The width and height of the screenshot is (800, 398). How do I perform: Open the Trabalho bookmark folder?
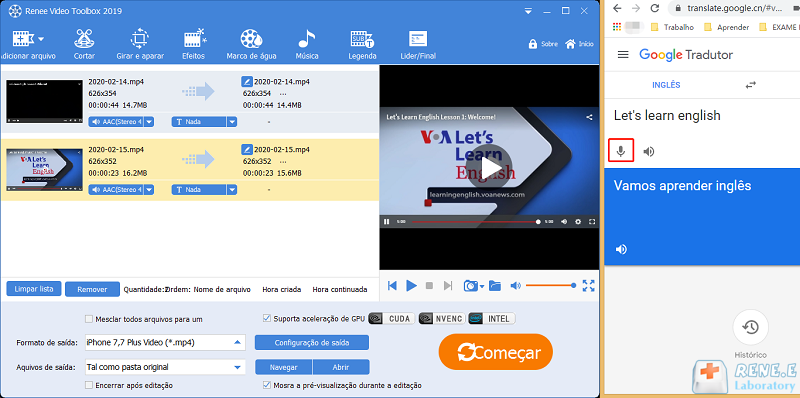(x=672, y=27)
